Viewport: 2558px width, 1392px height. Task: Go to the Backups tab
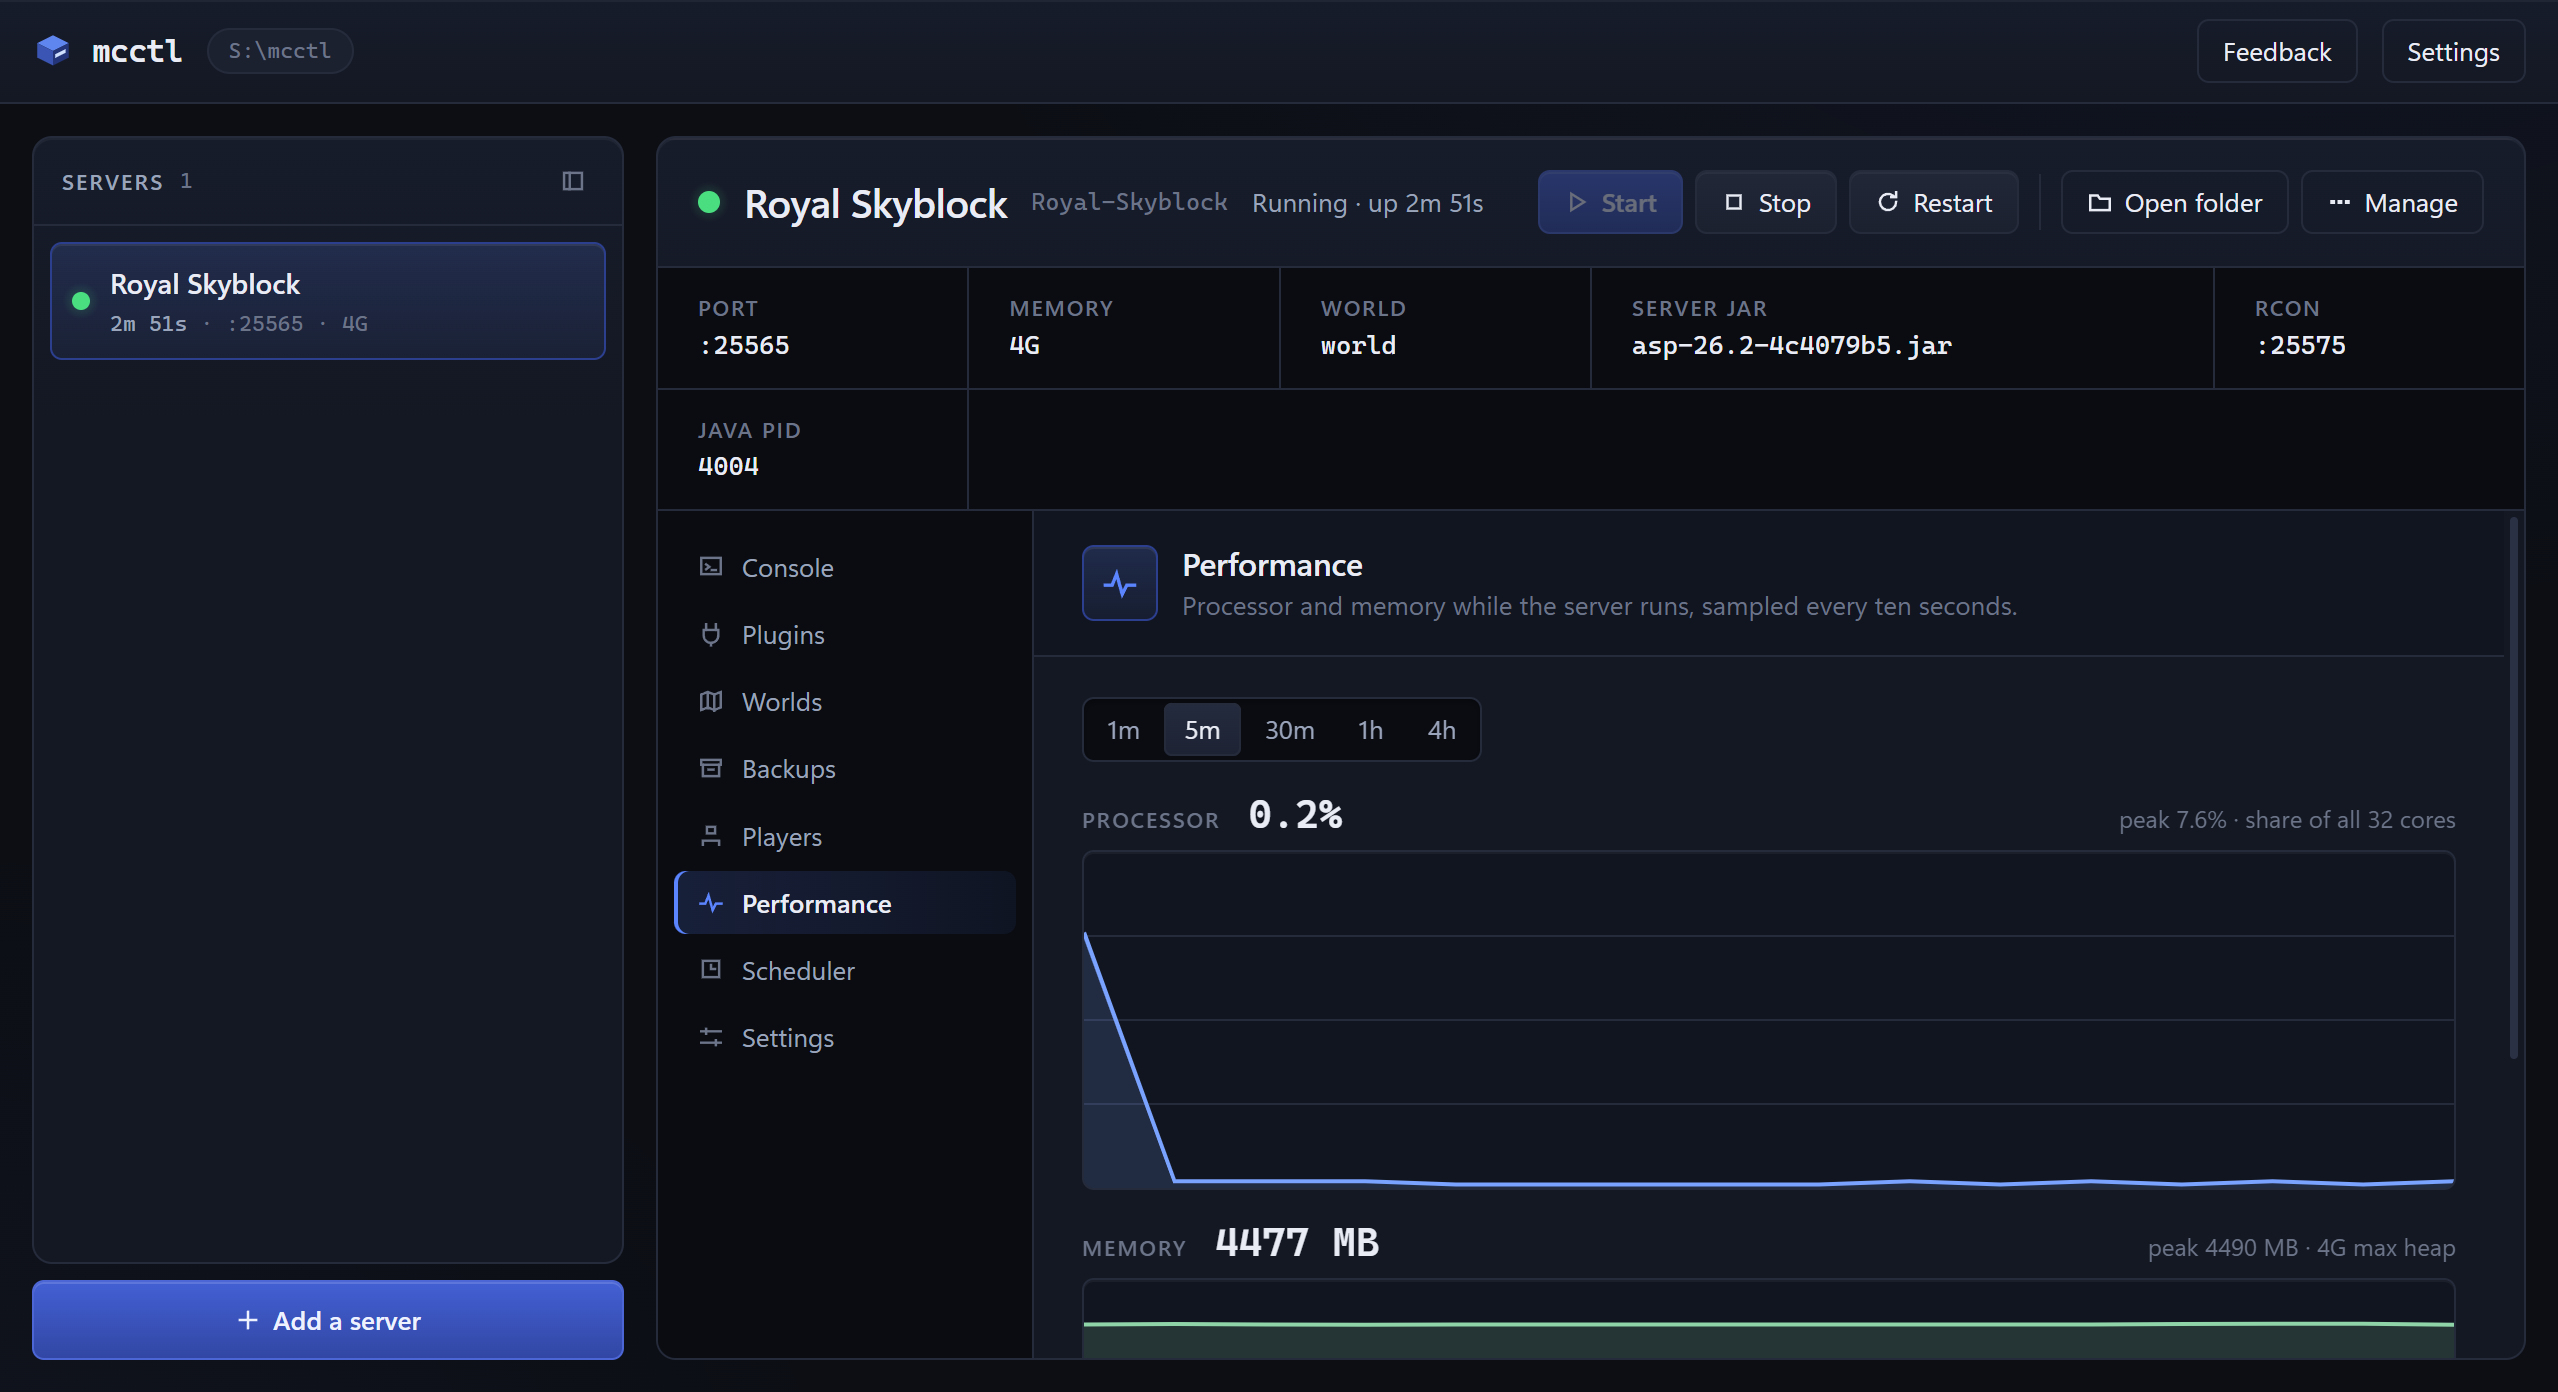coord(845,769)
